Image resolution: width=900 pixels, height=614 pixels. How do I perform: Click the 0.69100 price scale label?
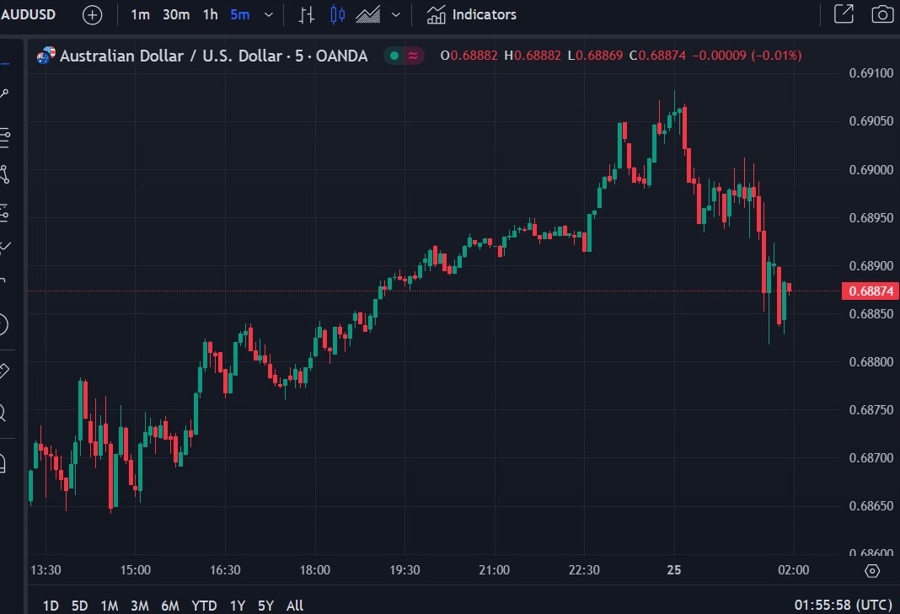(871, 73)
